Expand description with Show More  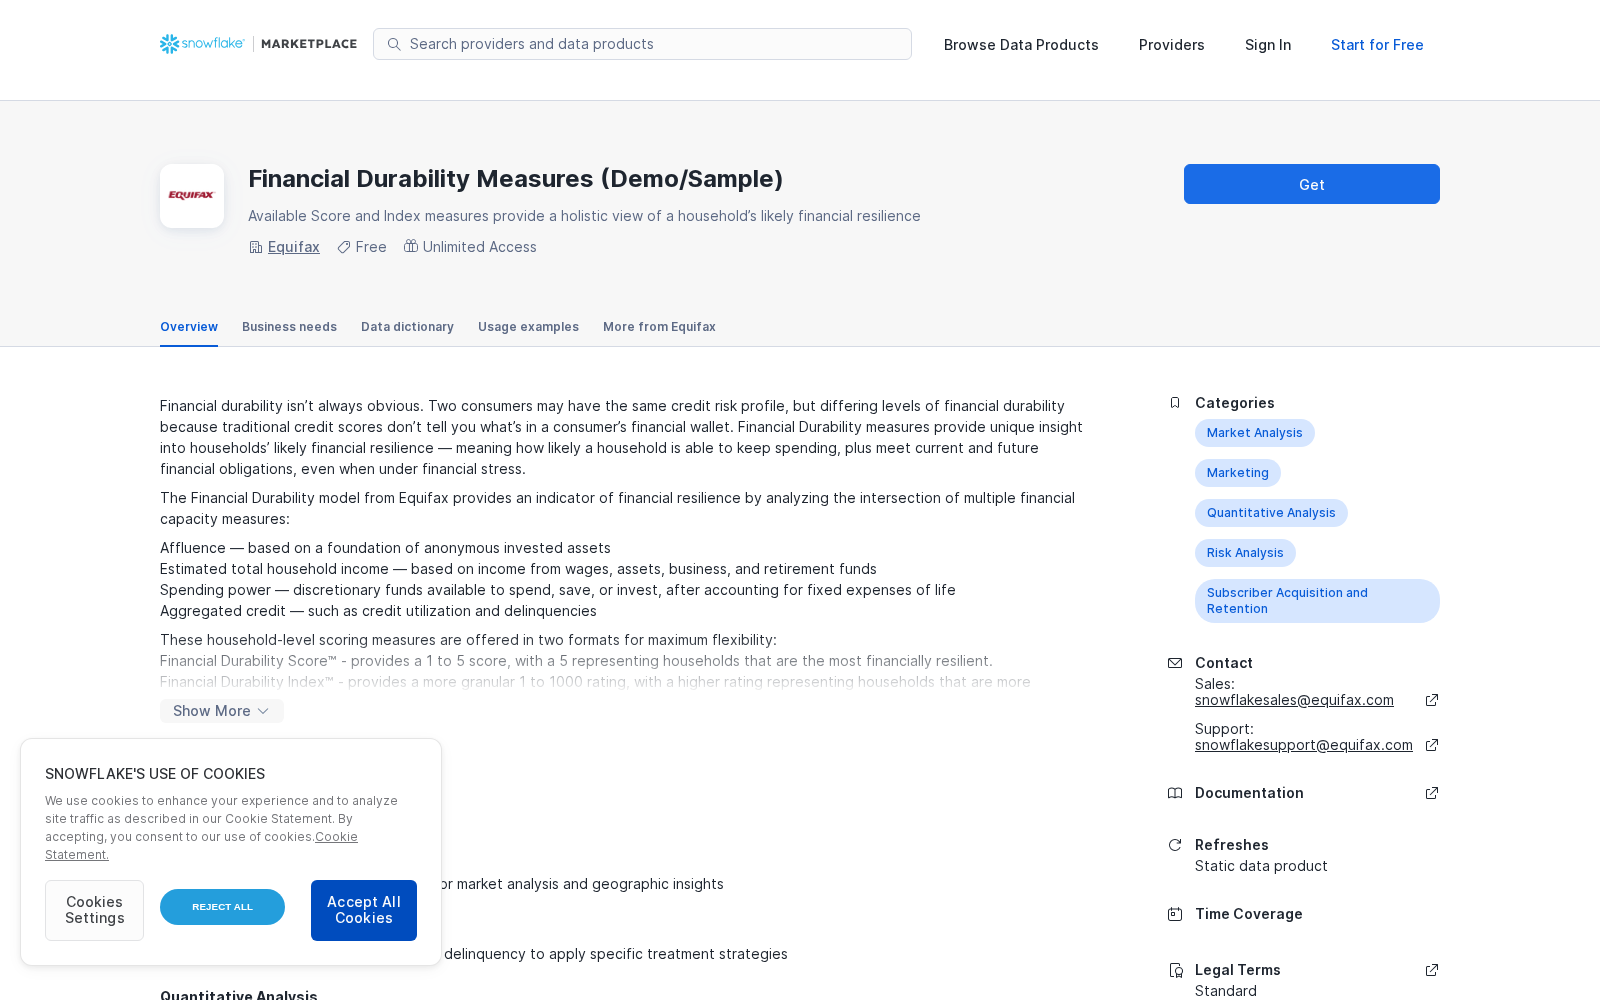point(221,711)
